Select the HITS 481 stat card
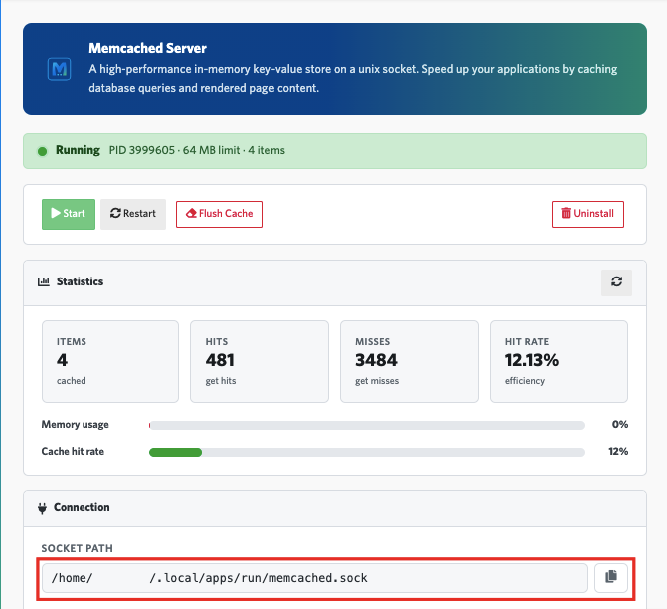 259,361
